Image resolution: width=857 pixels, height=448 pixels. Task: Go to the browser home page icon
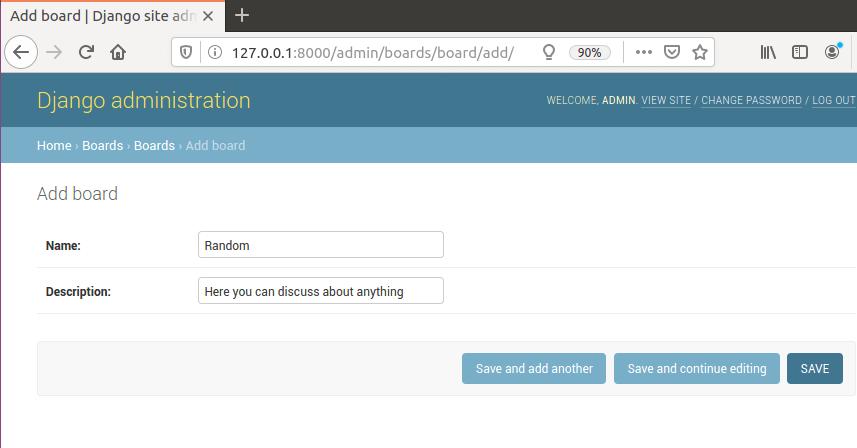pyautogui.click(x=118, y=52)
